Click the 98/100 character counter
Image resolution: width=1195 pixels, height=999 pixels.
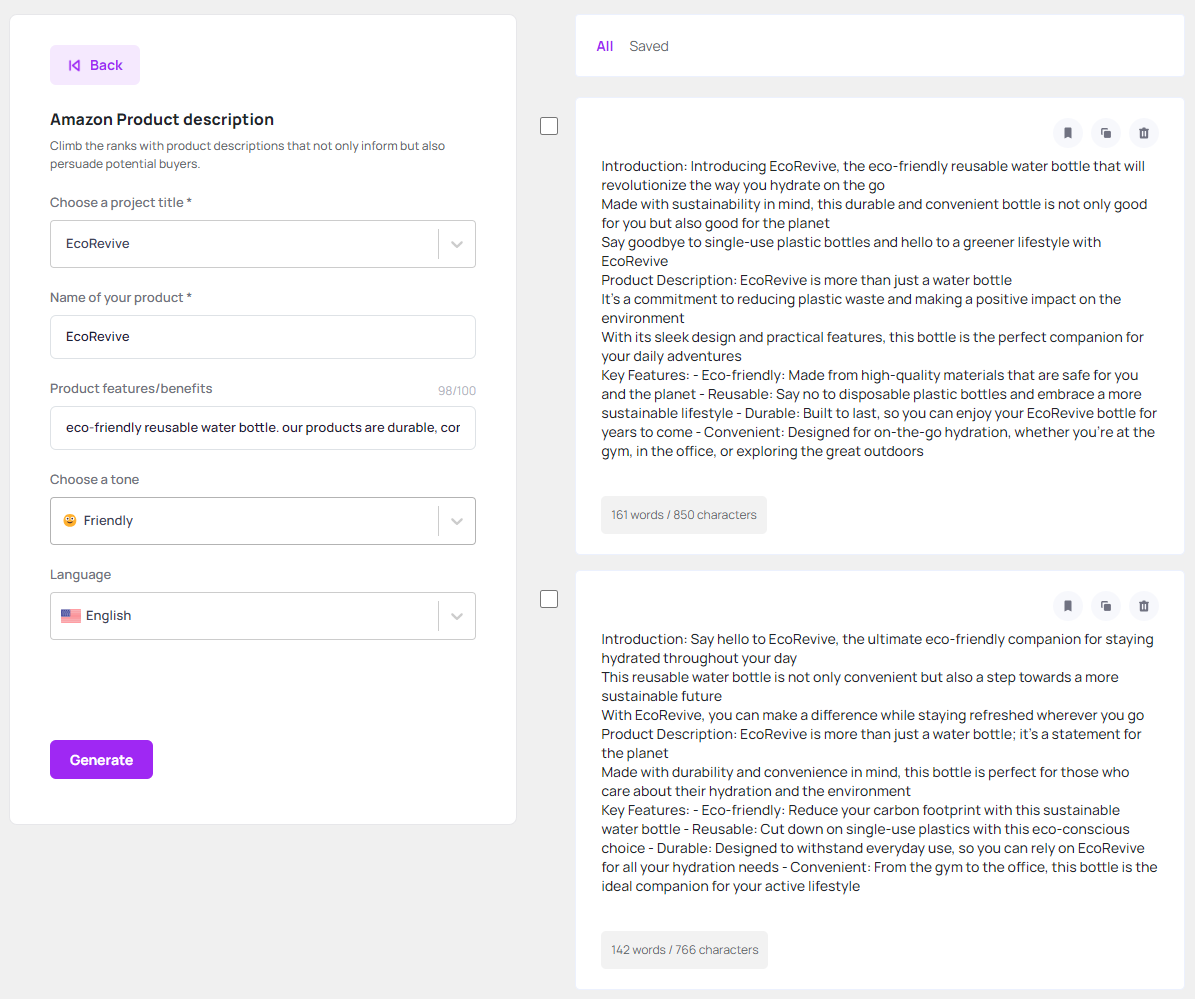pyautogui.click(x=457, y=391)
